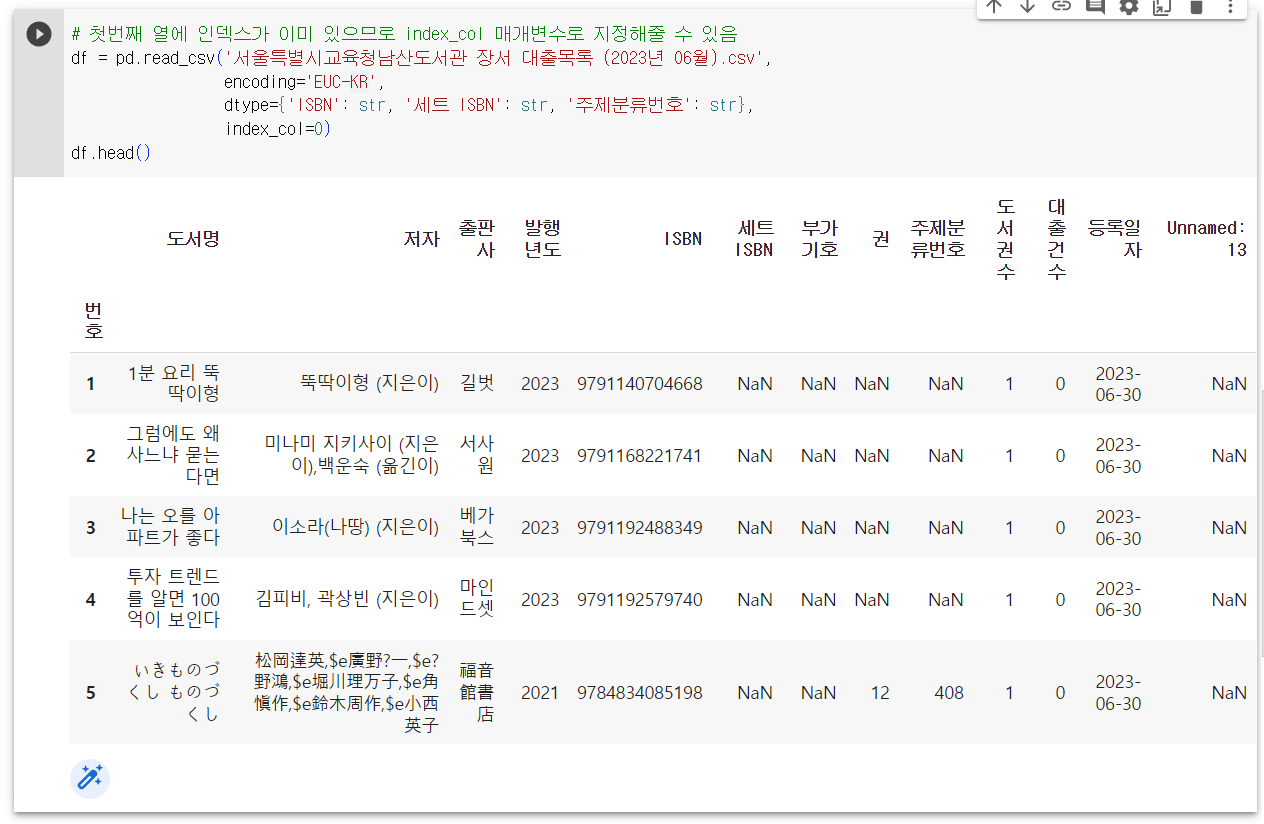Click author cell '김피비, 곽상빈 (지은이)'
The height and width of the screenshot is (824, 1264).
coord(348,599)
